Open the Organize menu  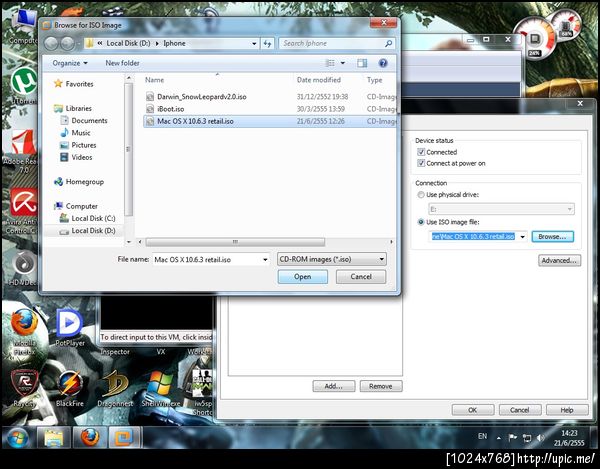[x=70, y=63]
